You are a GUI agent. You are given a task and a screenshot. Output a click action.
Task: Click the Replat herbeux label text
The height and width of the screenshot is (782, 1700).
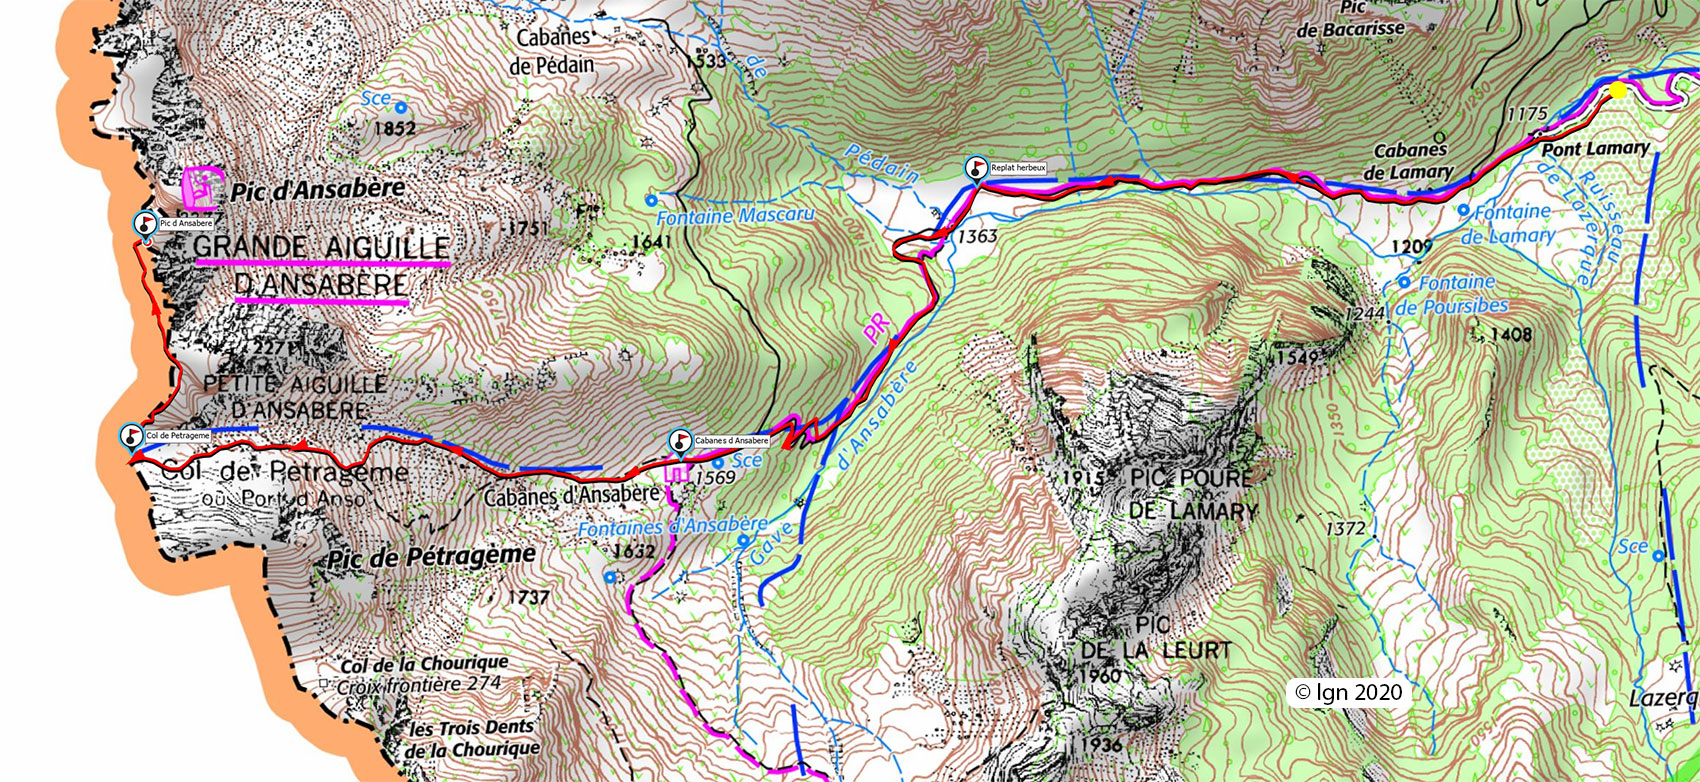coord(1018,168)
